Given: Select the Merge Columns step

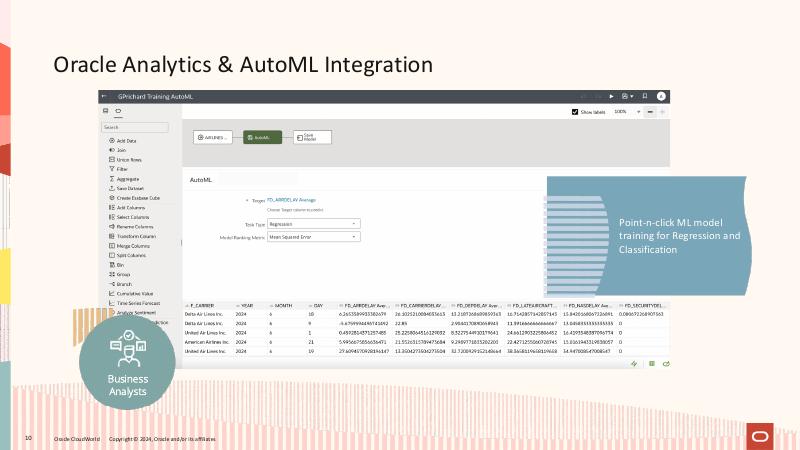Looking at the screenshot, I should pyautogui.click(x=129, y=246).
